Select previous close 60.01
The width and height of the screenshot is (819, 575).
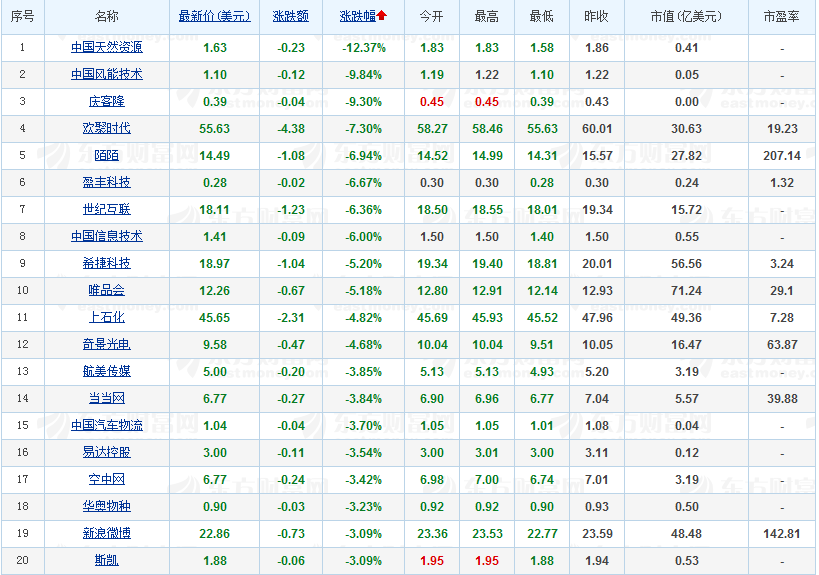597,129
